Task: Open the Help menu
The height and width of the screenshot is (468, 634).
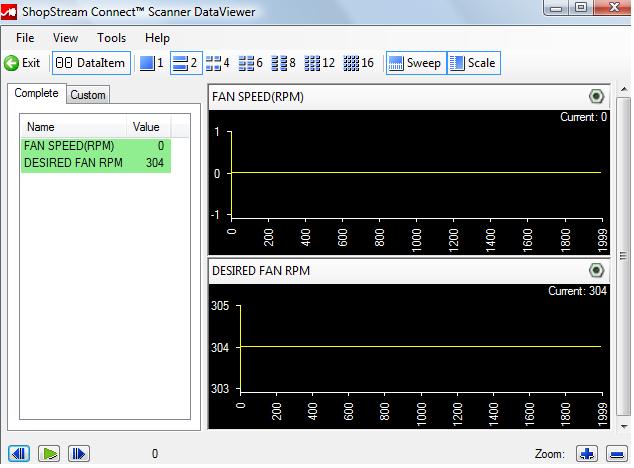Action: pyautogui.click(x=157, y=38)
